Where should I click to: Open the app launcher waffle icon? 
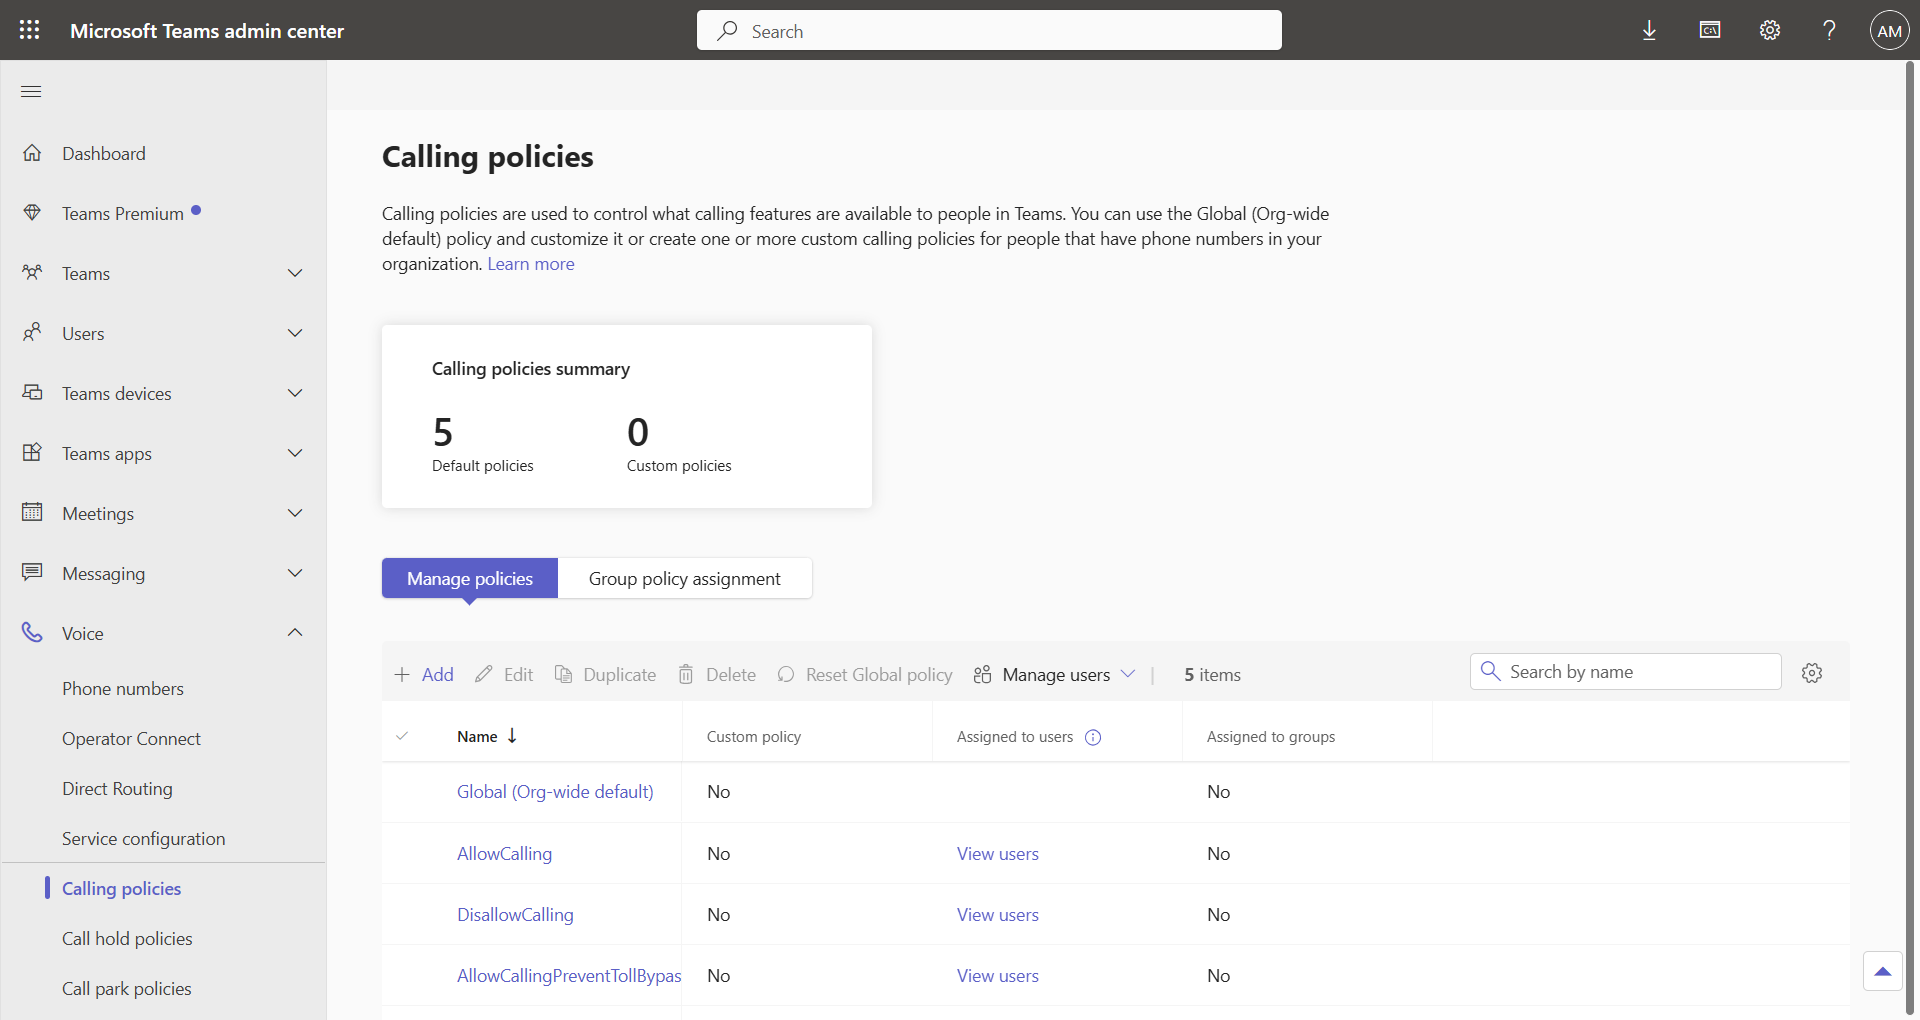click(x=30, y=30)
